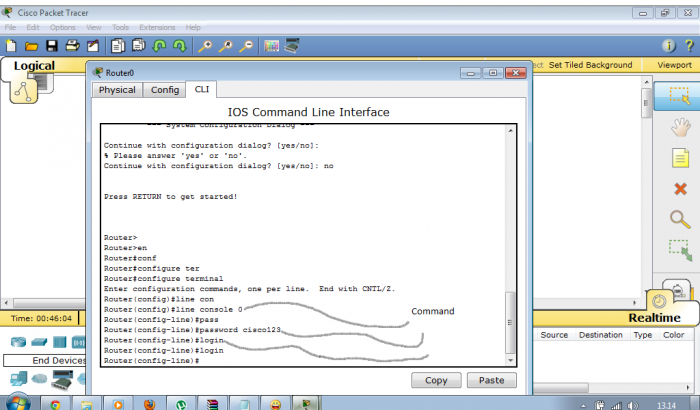Viewport: 700px width, 410px height.
Task: Open the File menu
Action: pyautogui.click(x=10, y=27)
